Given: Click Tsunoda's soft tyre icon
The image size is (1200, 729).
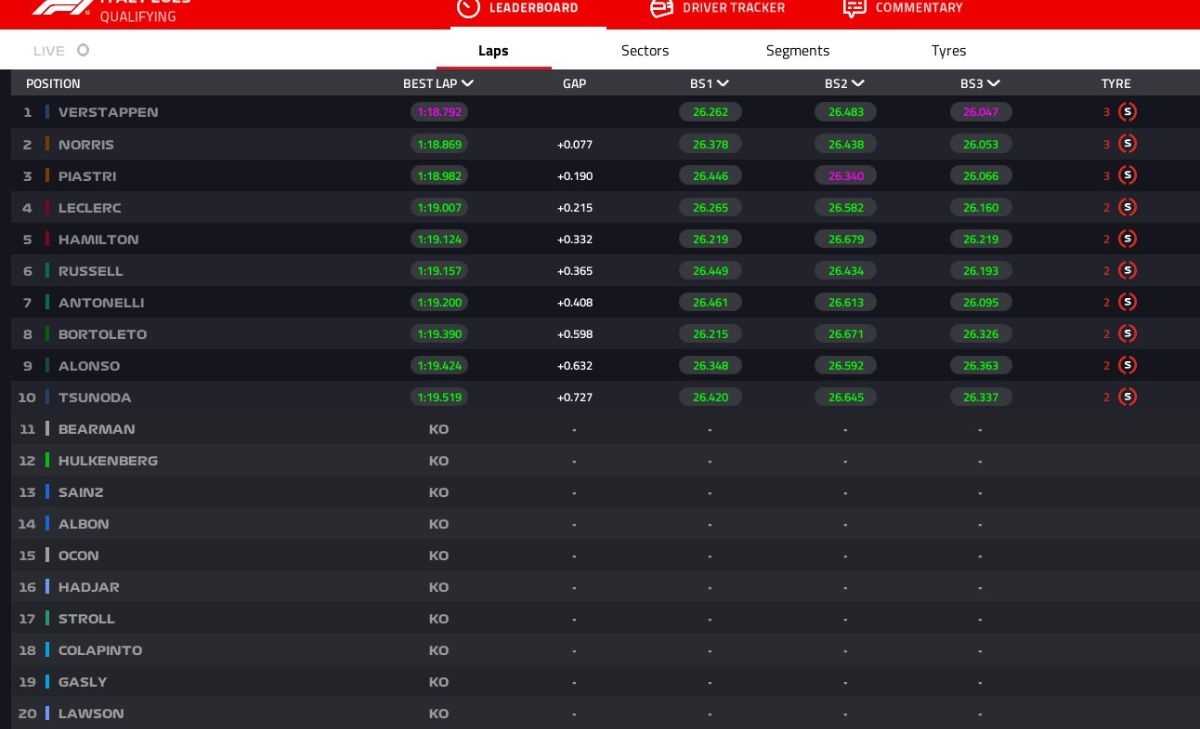Looking at the screenshot, I should (x=1127, y=397).
